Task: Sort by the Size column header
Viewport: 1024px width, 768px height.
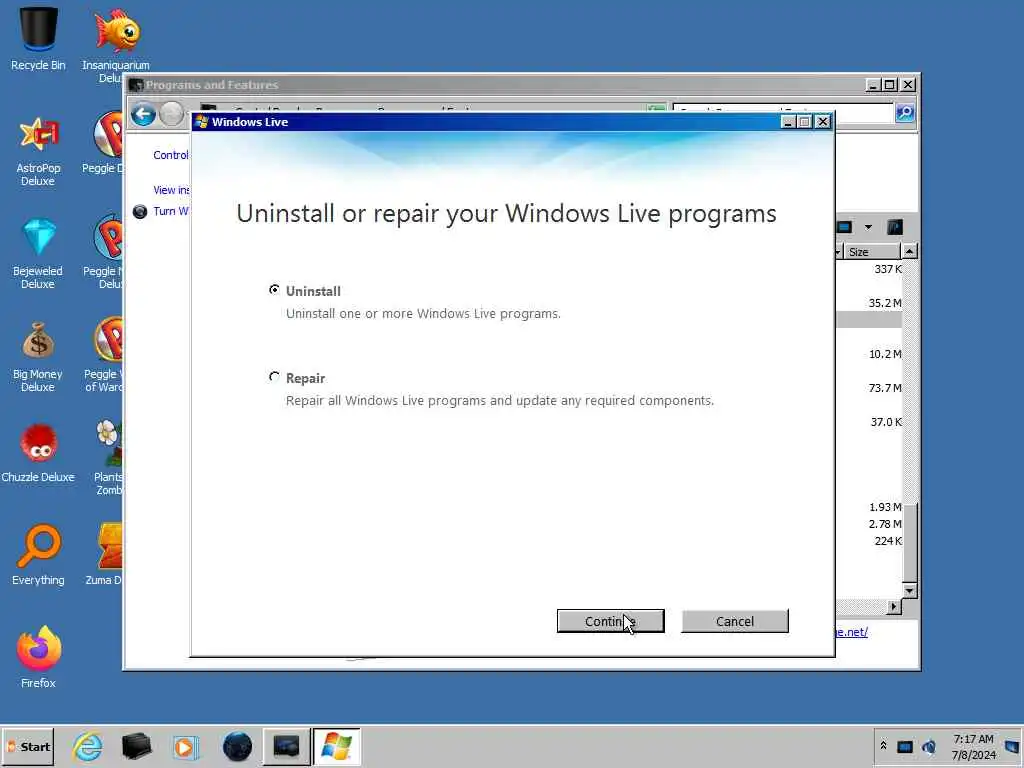Action: point(872,251)
